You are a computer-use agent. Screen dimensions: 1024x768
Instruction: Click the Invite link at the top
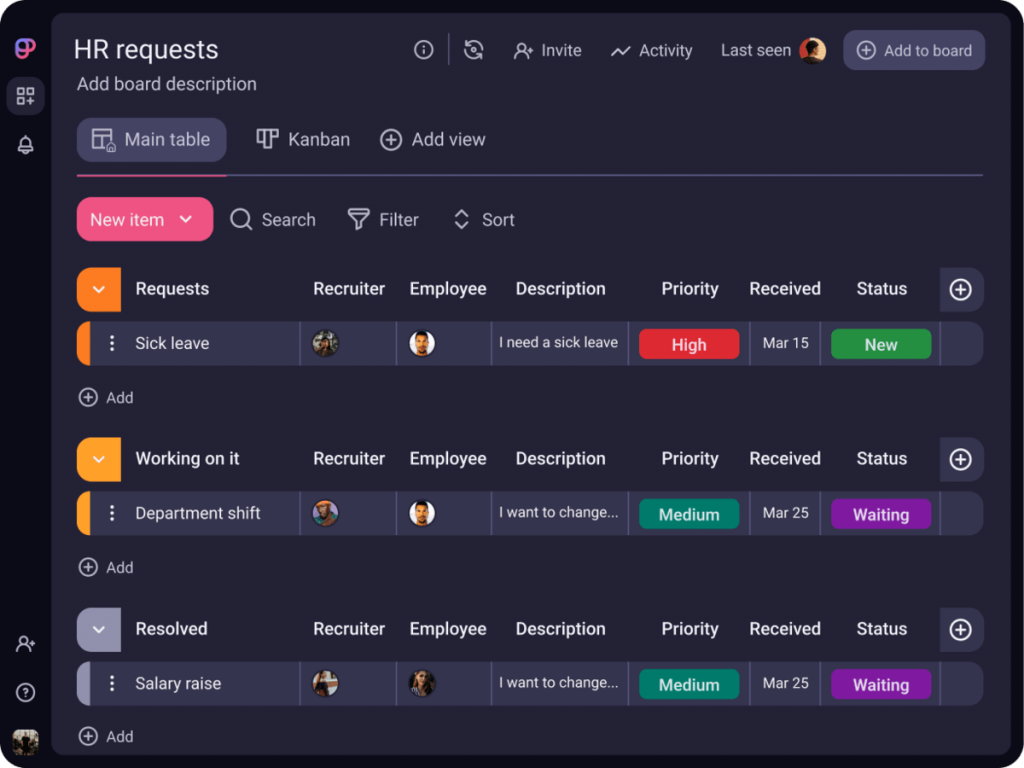(x=548, y=50)
